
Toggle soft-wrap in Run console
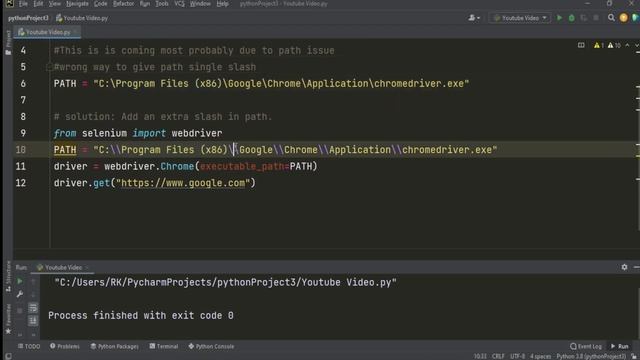33,308
